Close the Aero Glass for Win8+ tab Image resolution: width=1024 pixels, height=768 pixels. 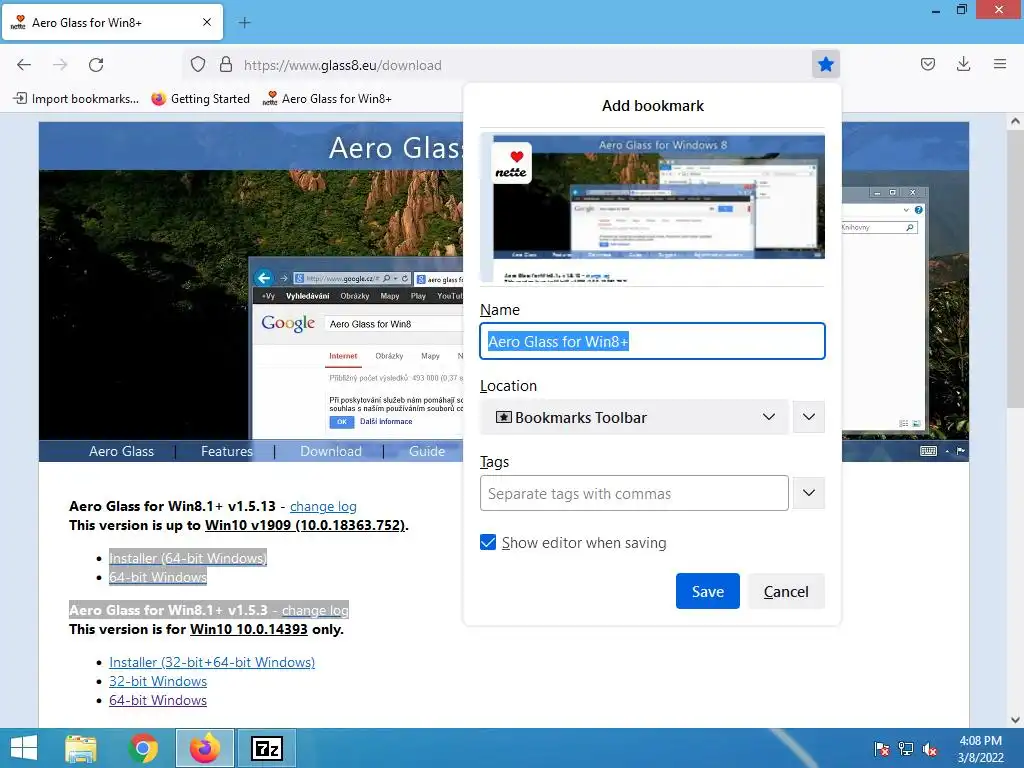(x=207, y=22)
